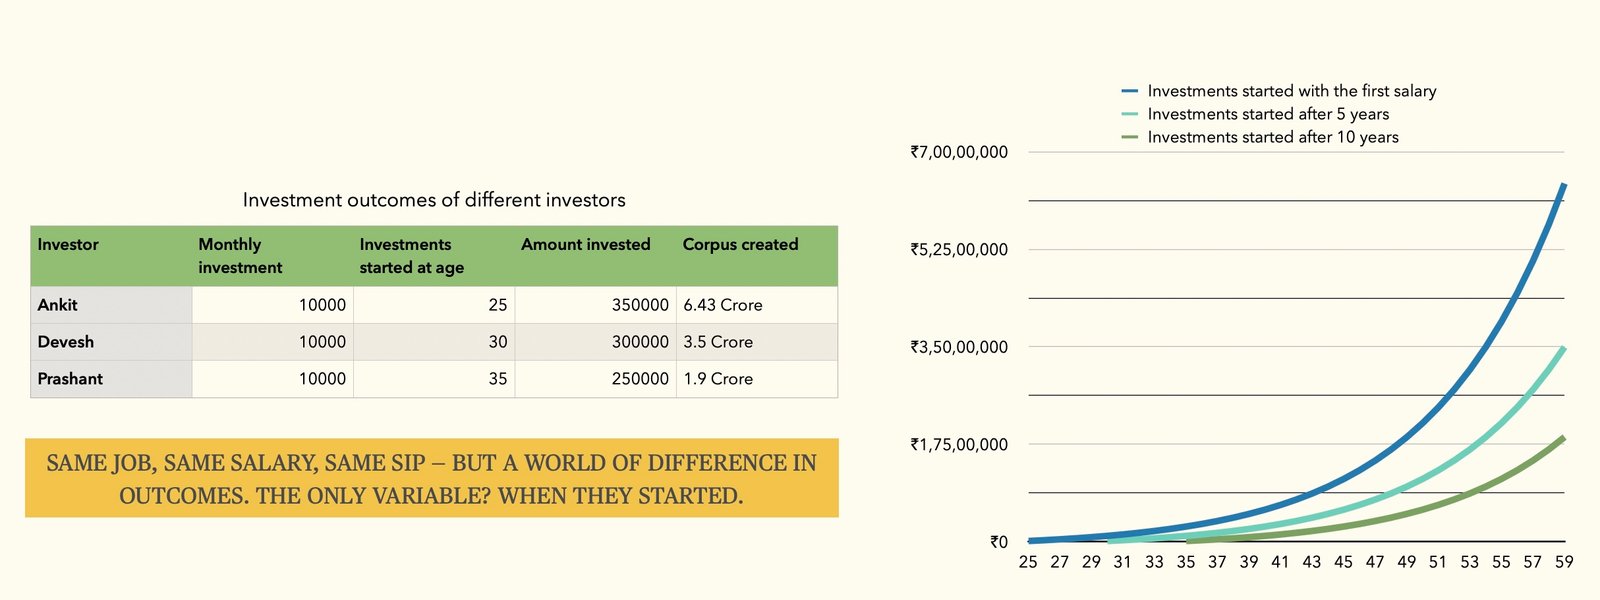Select the 'Amount invested' column header
Image resolution: width=1600 pixels, height=600 pixels.
(585, 245)
